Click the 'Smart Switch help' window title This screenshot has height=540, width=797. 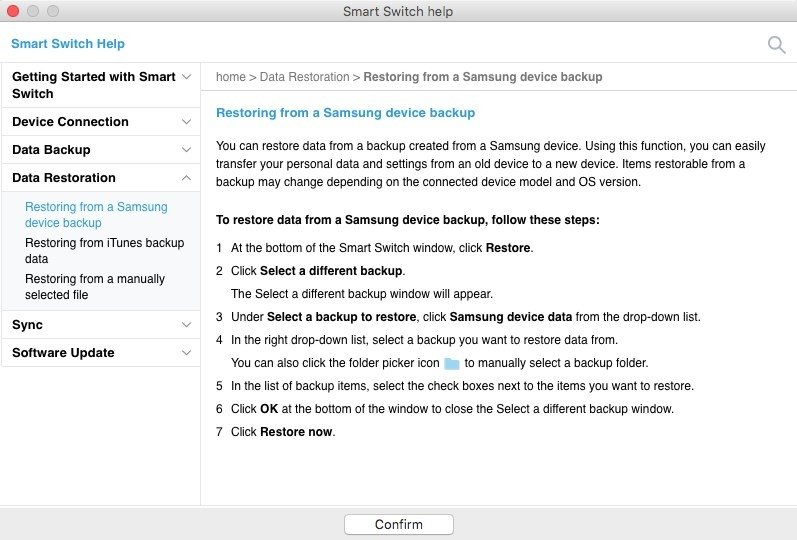point(398,11)
